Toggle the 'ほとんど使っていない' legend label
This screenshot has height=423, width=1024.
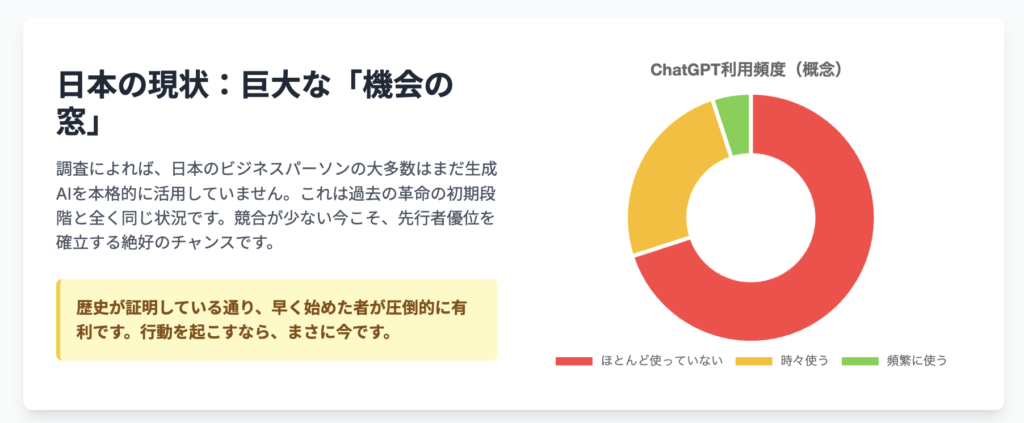(661, 361)
